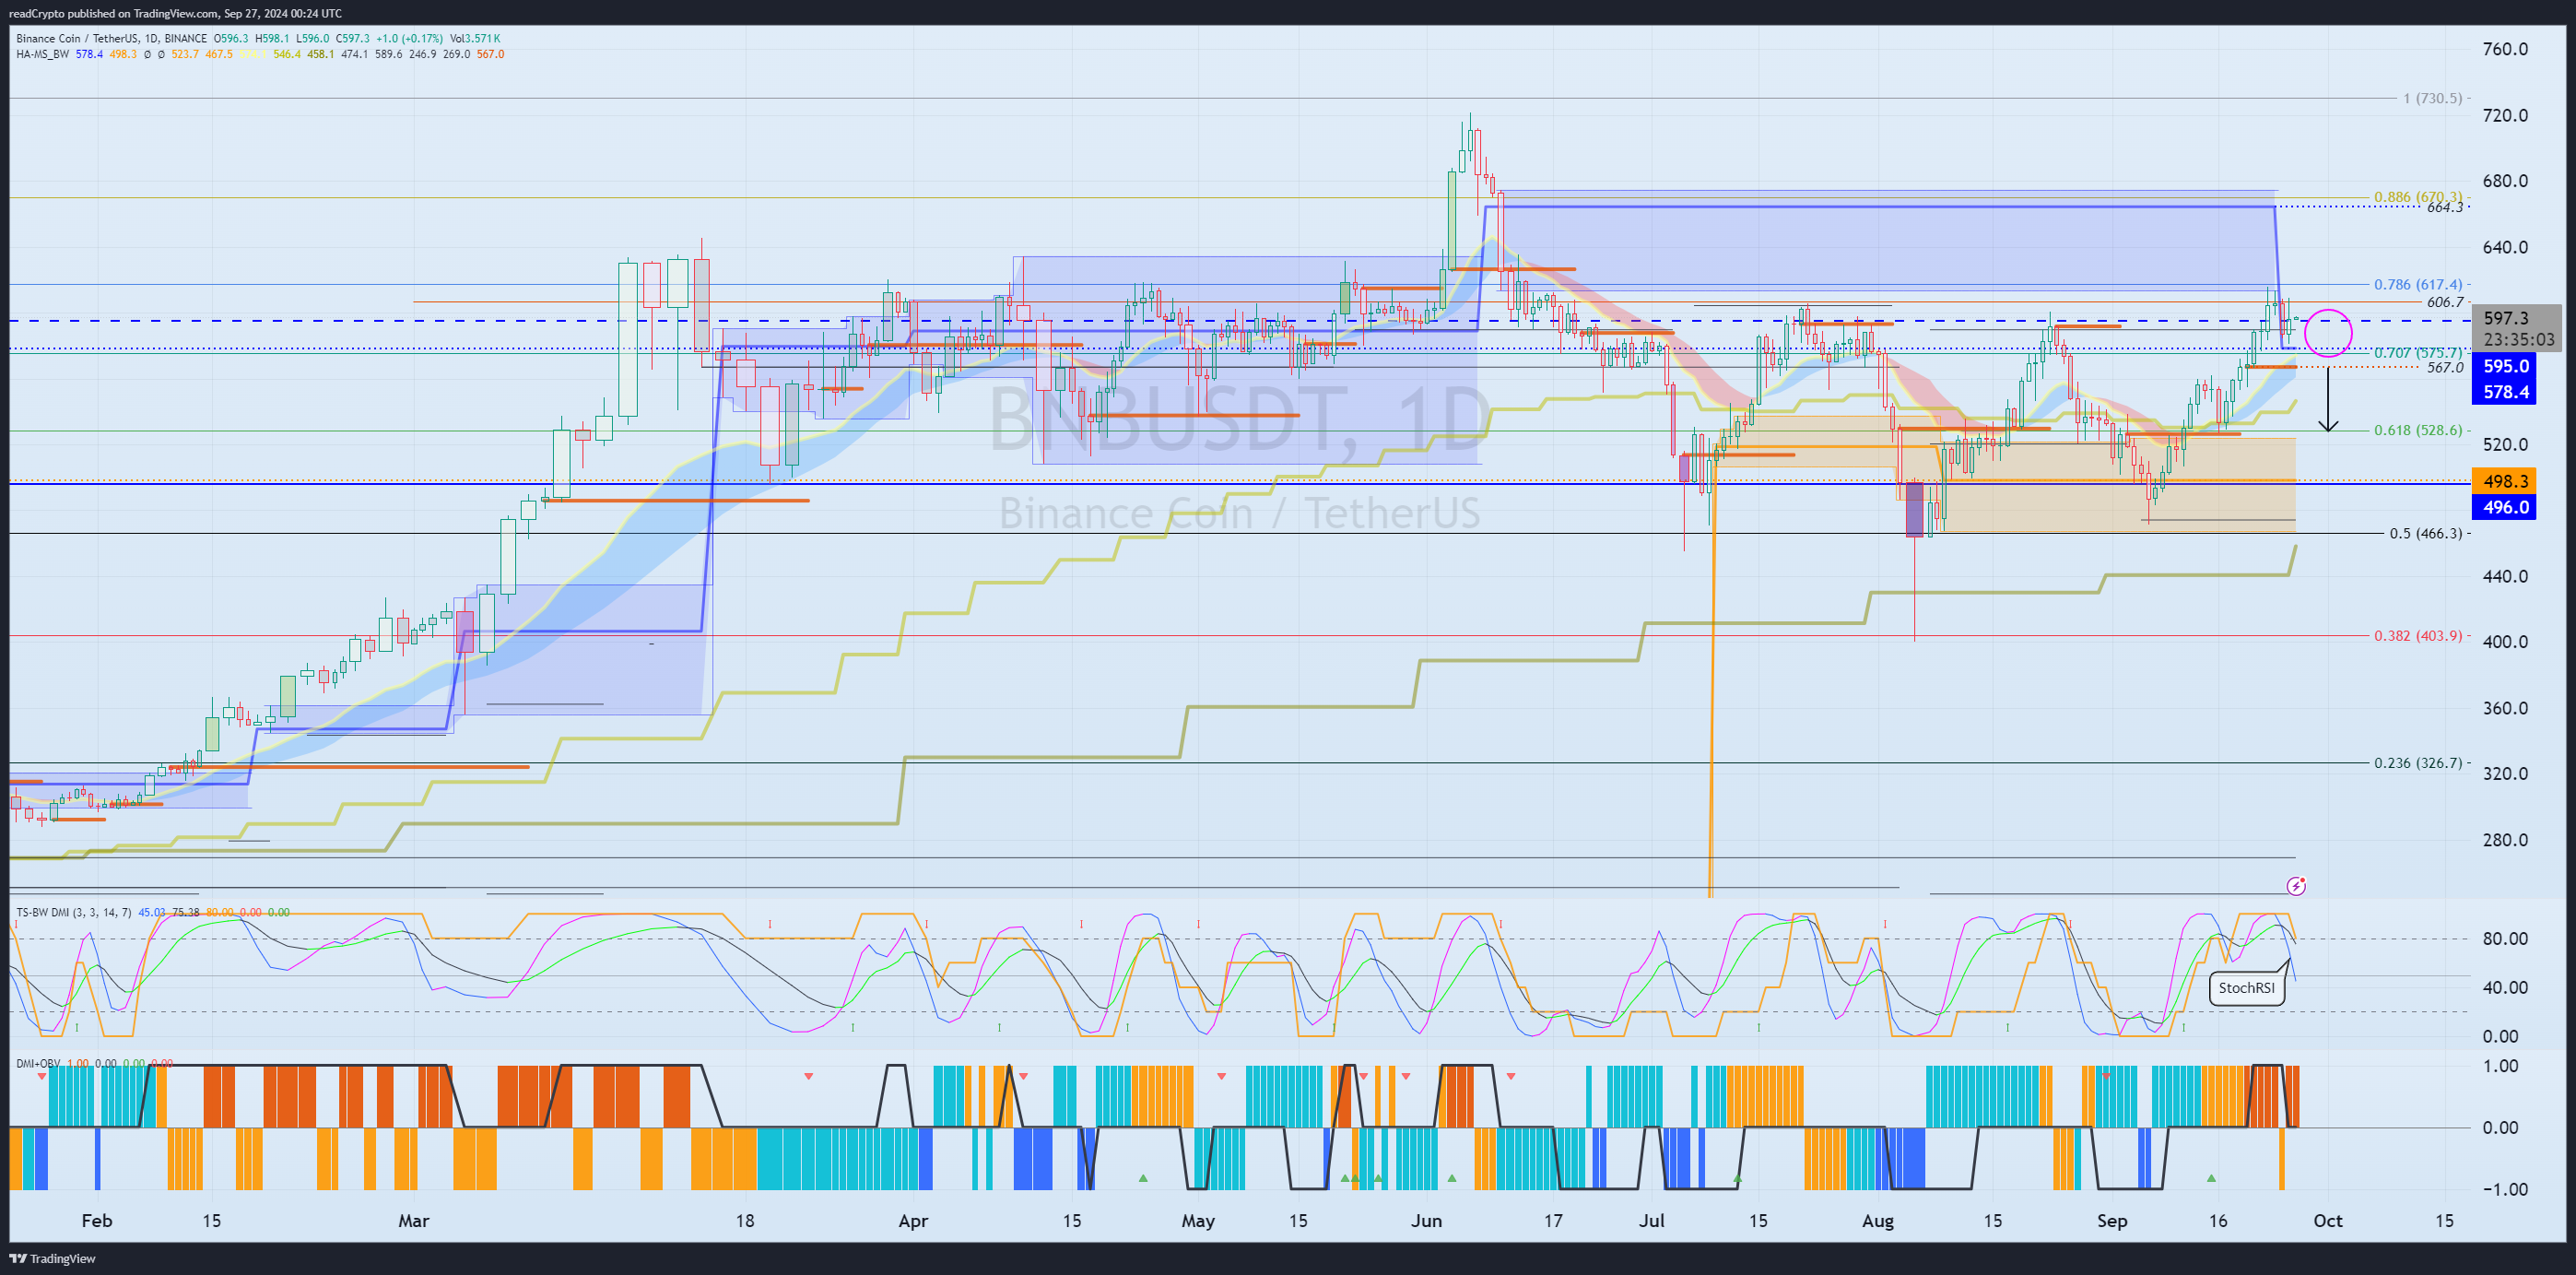Click the 640.0 price axis tick
2576x1275 pixels.
[2505, 247]
